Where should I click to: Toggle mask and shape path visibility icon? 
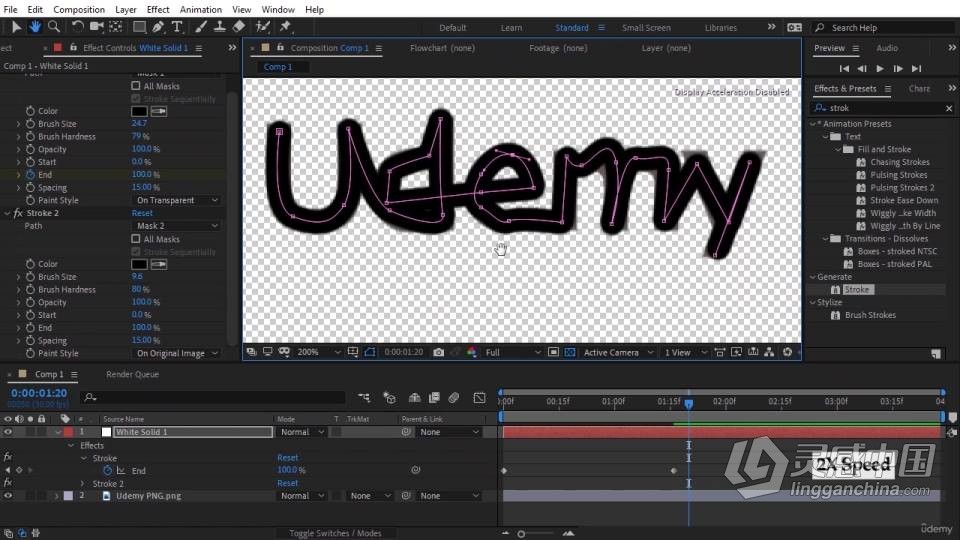pyautogui.click(x=370, y=353)
